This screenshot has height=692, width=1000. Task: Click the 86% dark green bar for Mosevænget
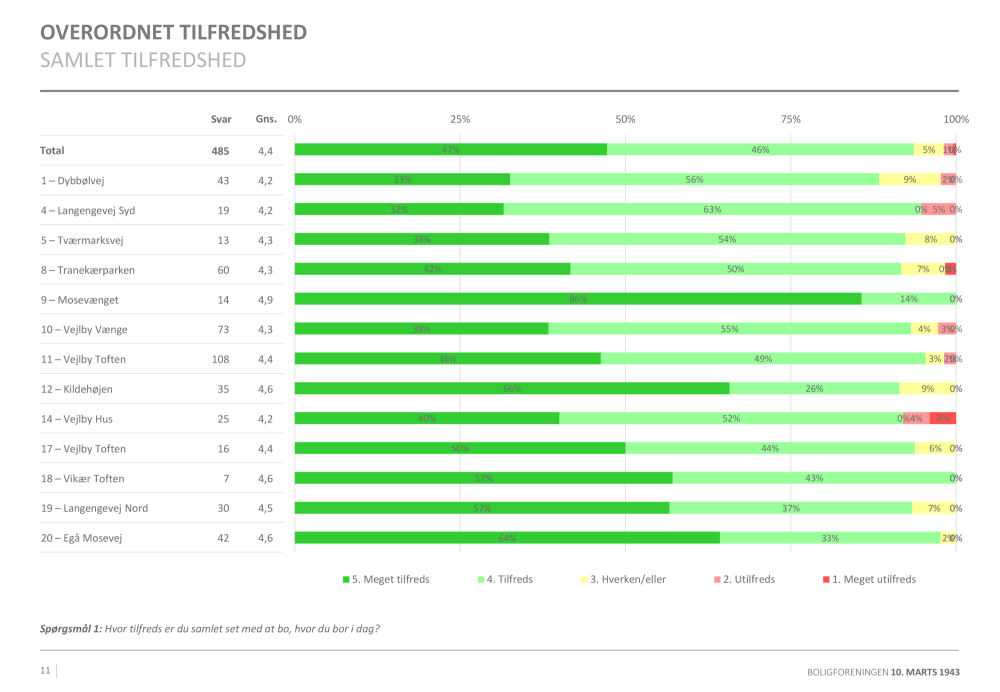[578, 299]
